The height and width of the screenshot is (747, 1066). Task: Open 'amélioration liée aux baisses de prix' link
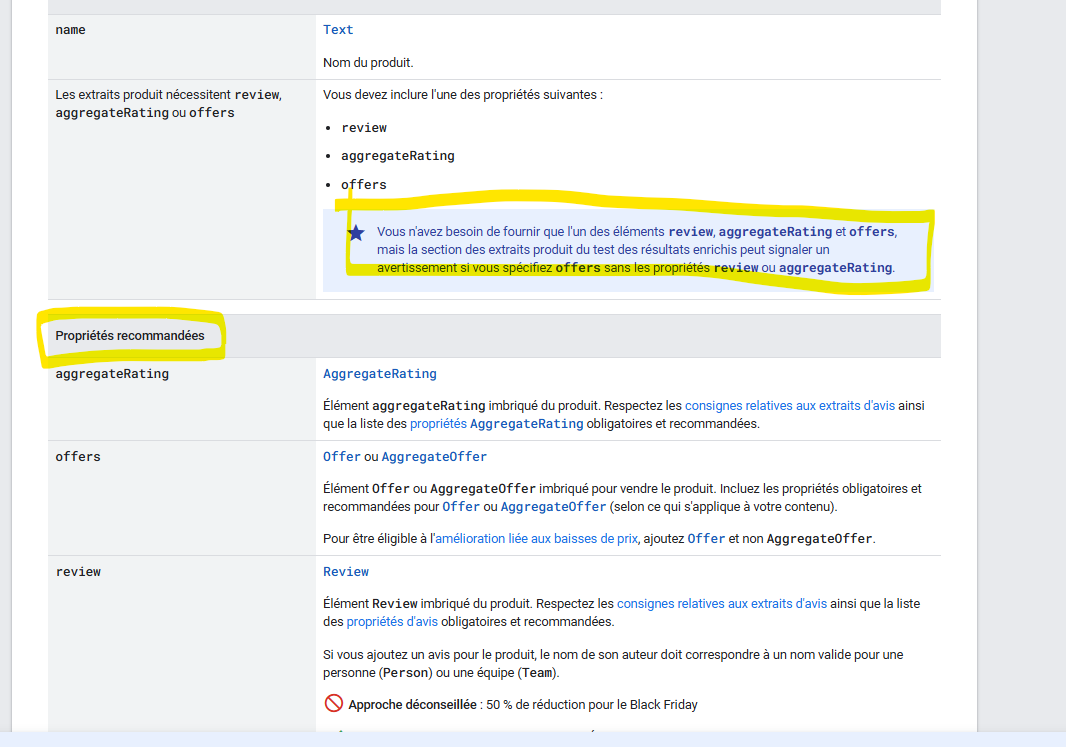click(536, 539)
